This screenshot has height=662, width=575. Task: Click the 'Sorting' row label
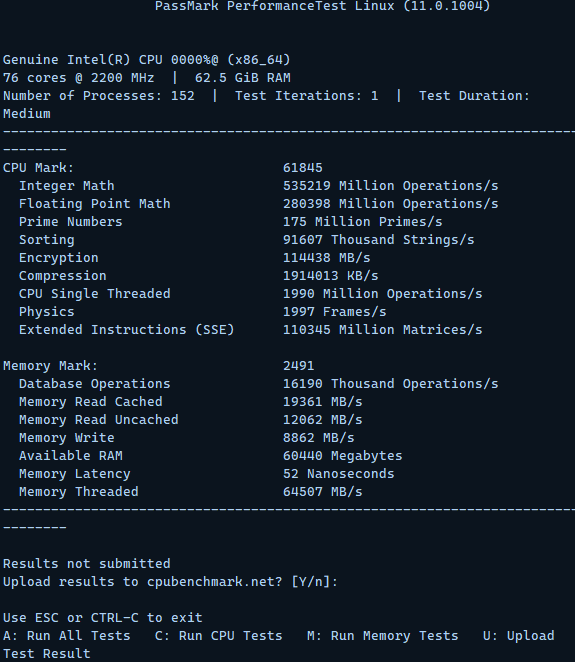pos(46,240)
